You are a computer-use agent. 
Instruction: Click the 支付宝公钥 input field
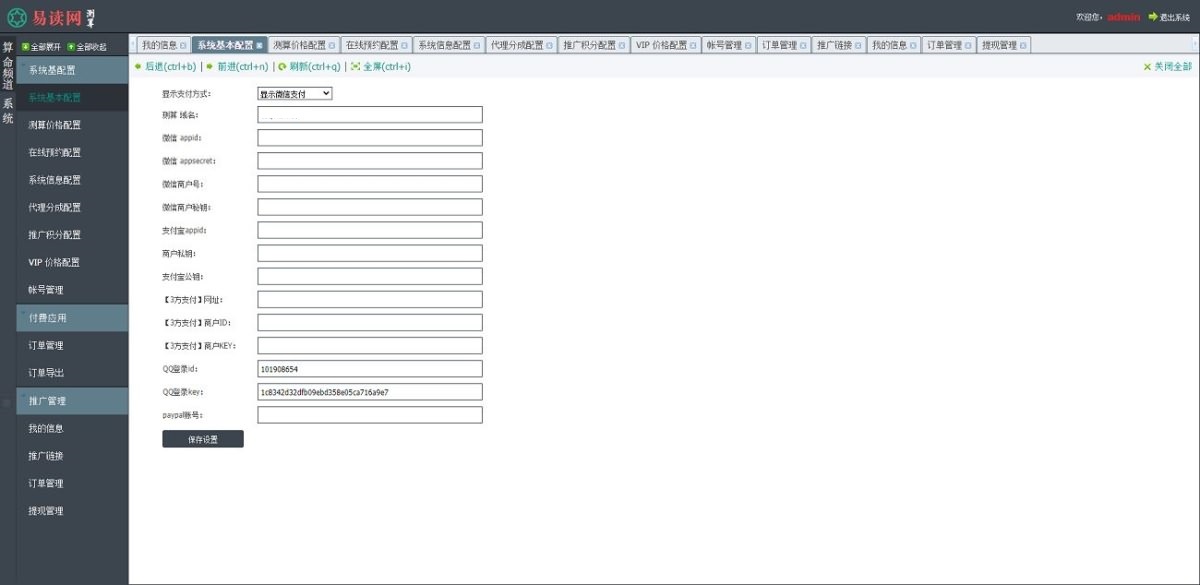(370, 276)
